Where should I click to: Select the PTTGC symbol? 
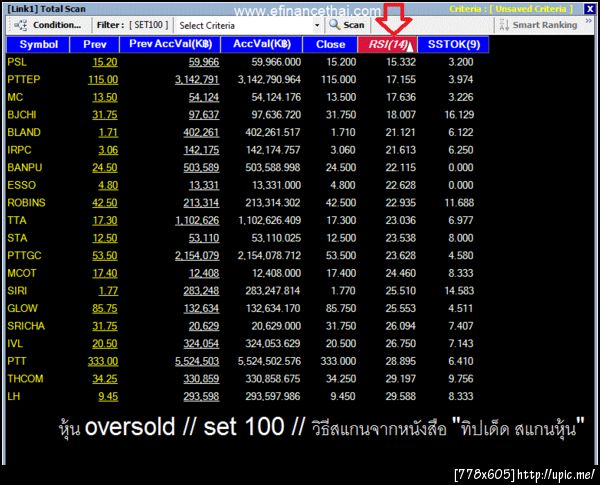(24, 256)
